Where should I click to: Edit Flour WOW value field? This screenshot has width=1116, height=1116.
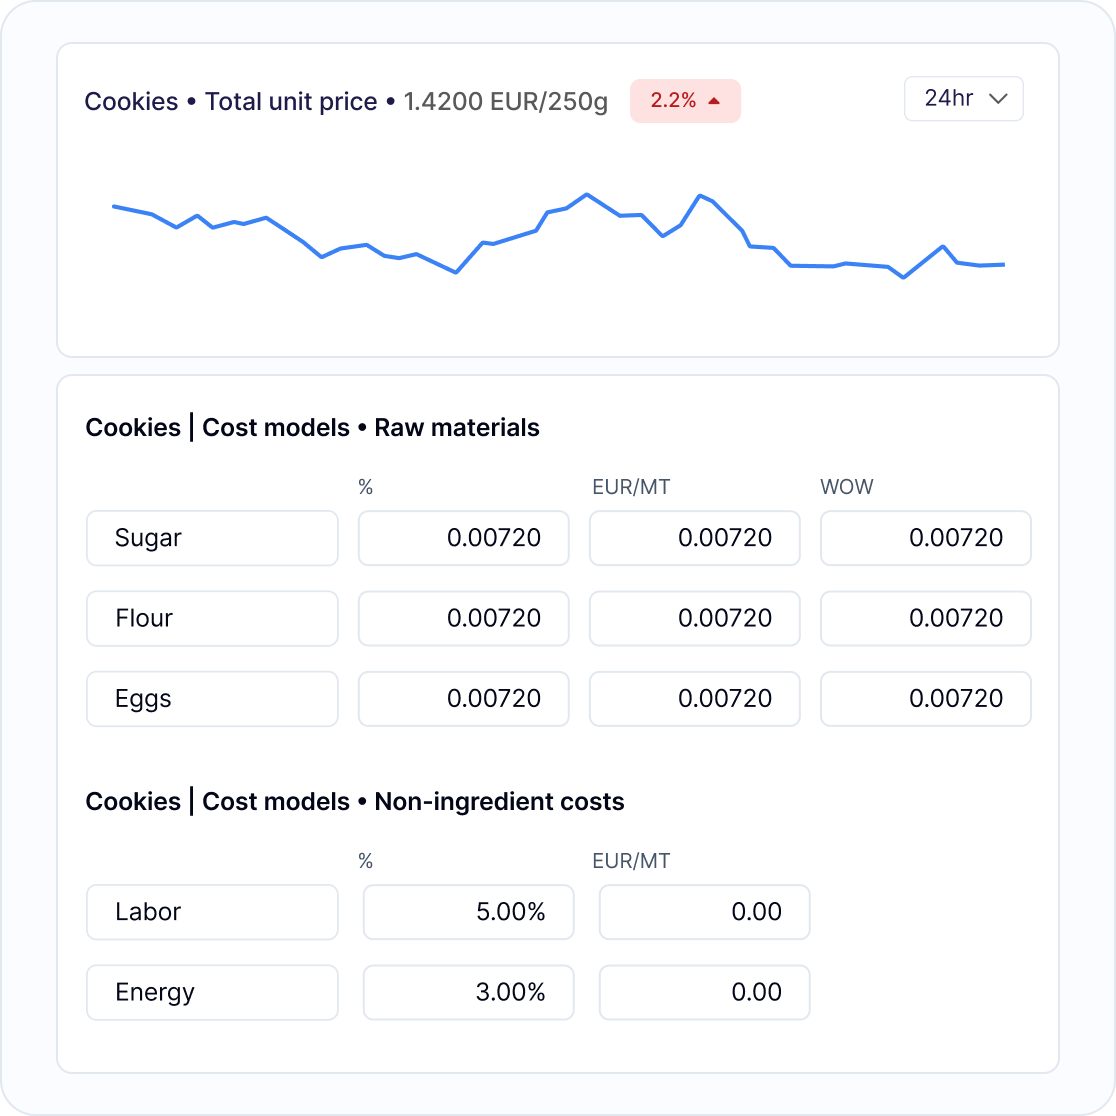click(926, 618)
